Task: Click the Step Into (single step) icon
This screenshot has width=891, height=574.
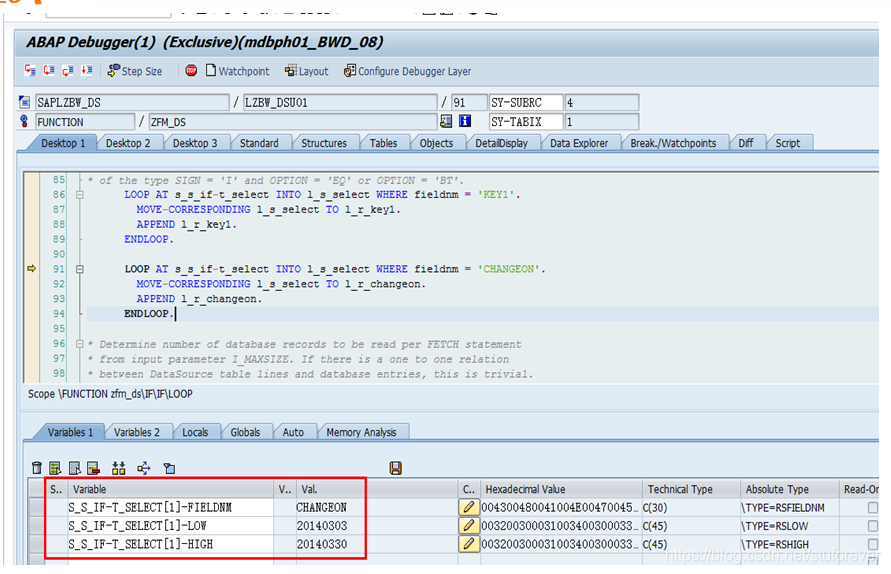Action: (30, 70)
